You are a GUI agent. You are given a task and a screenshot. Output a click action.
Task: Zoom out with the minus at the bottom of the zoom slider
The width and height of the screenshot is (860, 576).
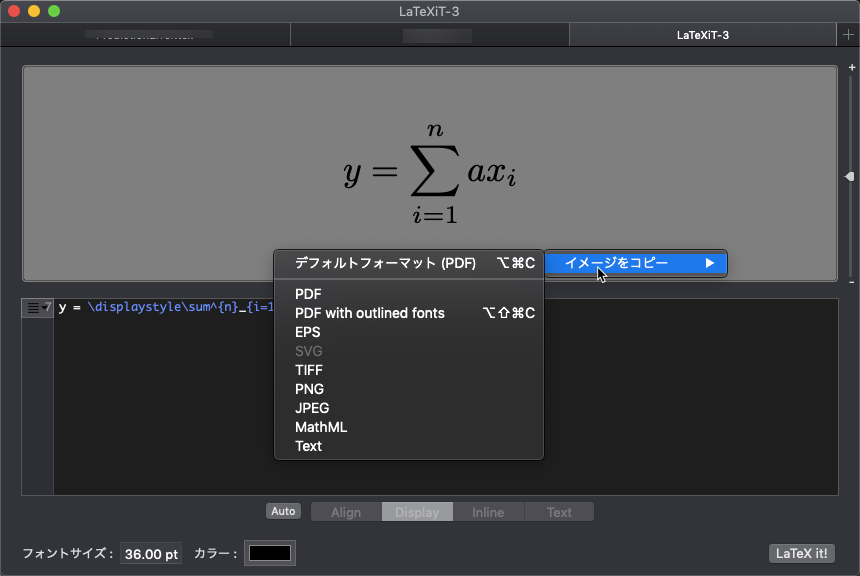tap(852, 282)
